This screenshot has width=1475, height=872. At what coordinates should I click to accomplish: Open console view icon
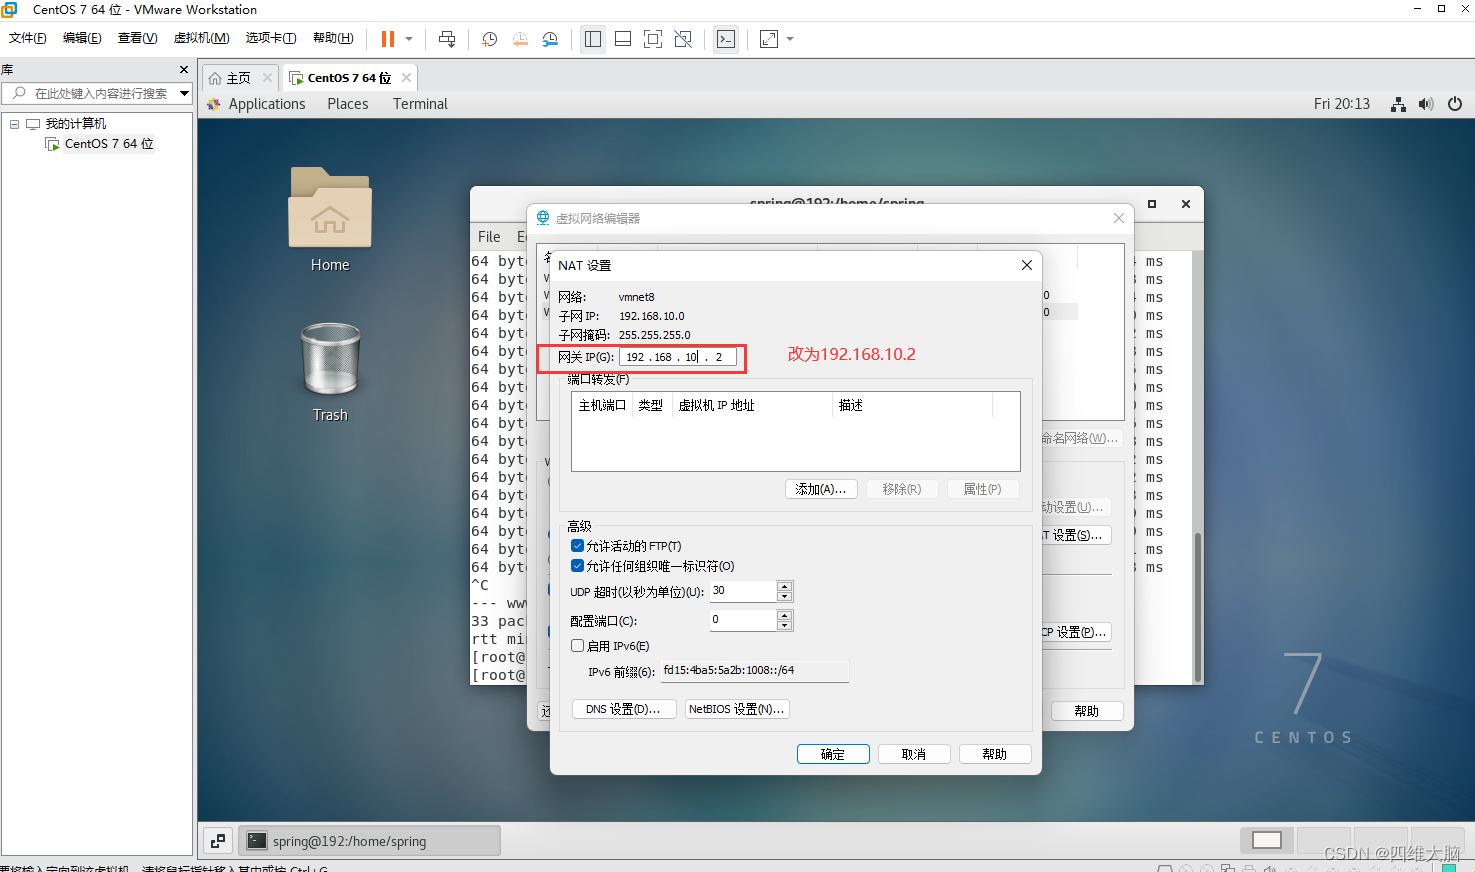726,39
